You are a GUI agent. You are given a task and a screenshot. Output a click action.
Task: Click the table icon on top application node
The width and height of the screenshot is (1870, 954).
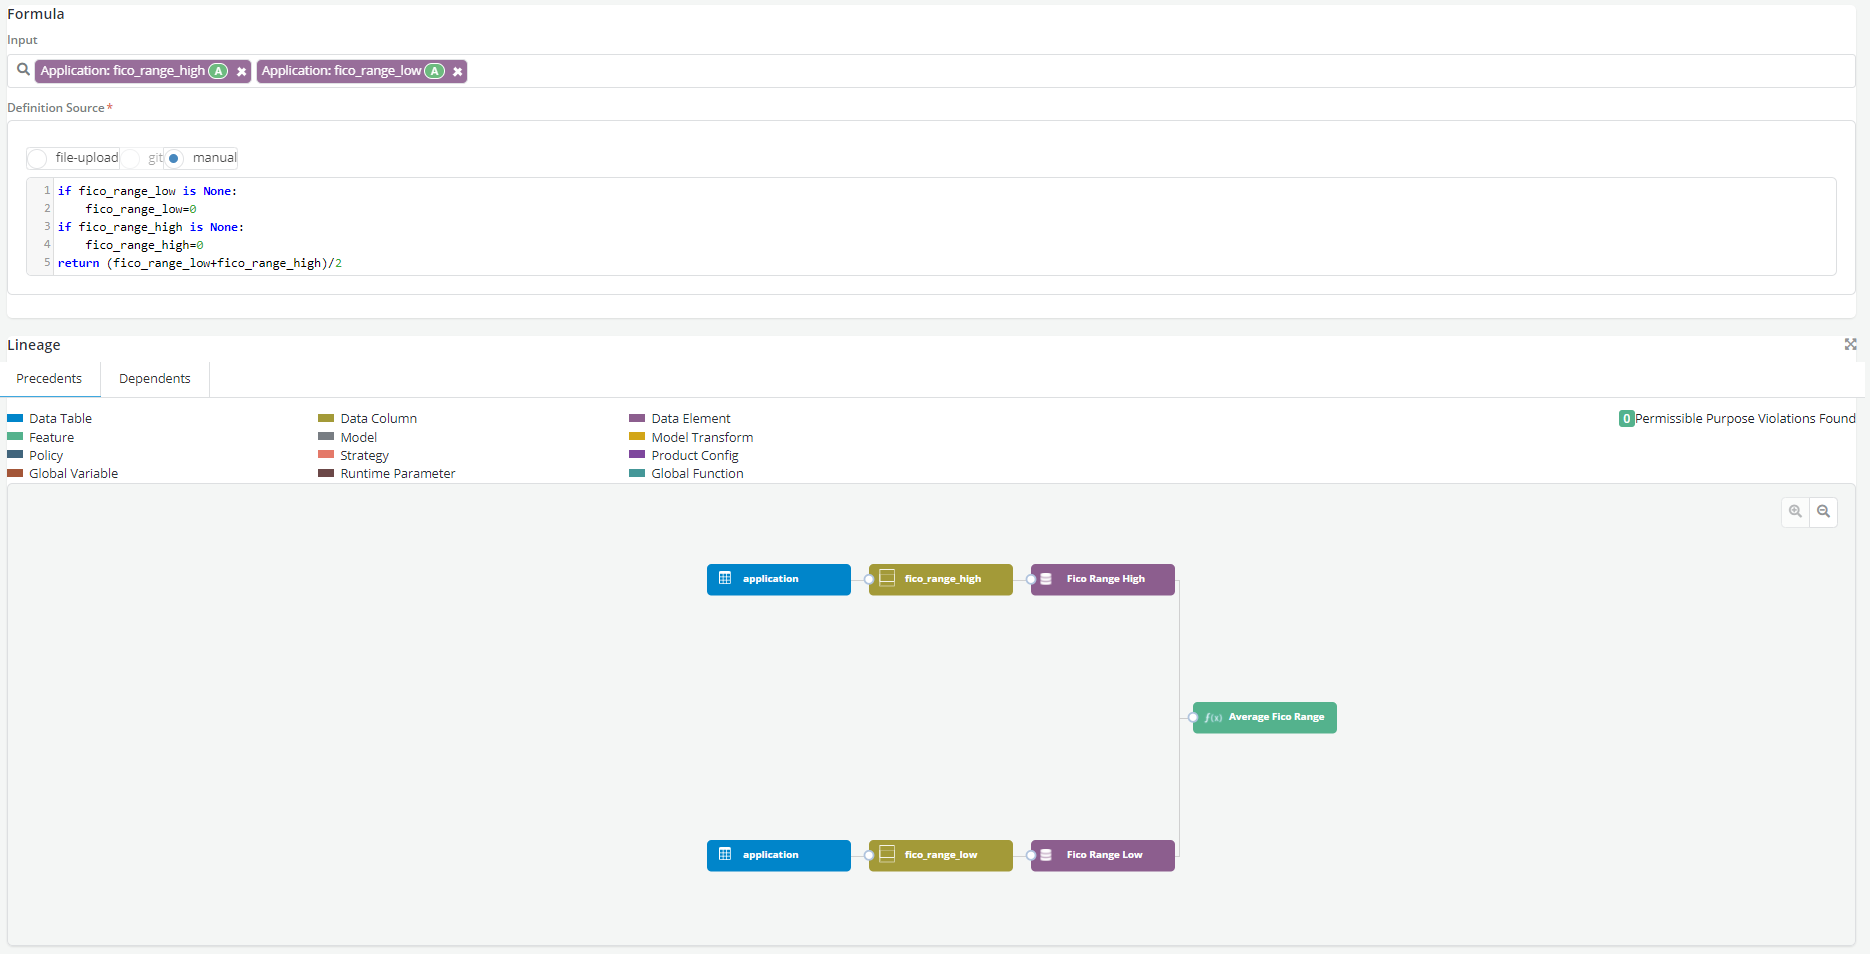click(x=725, y=579)
